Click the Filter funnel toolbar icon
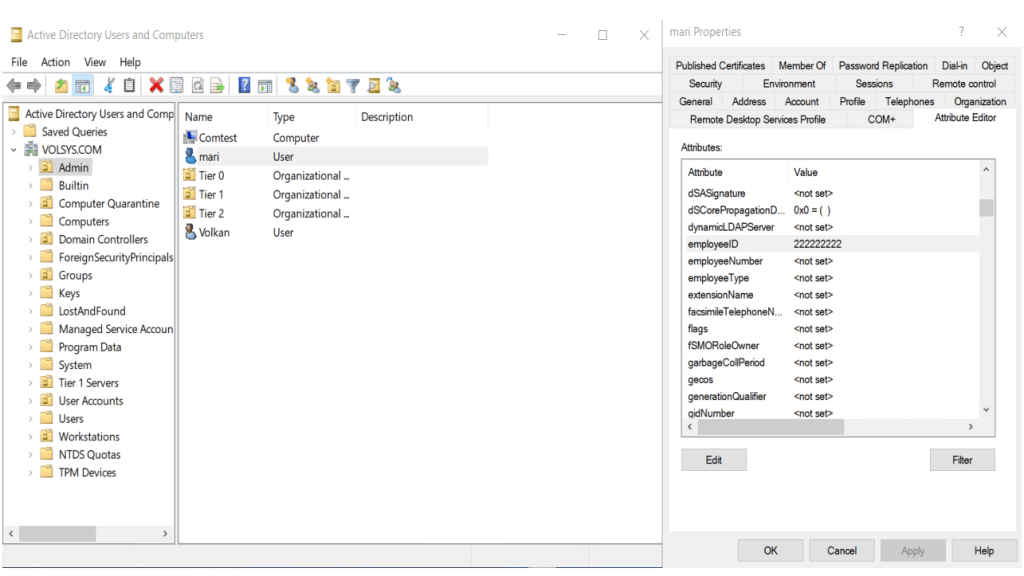Image resolution: width=1024 pixels, height=576 pixels. [x=352, y=86]
